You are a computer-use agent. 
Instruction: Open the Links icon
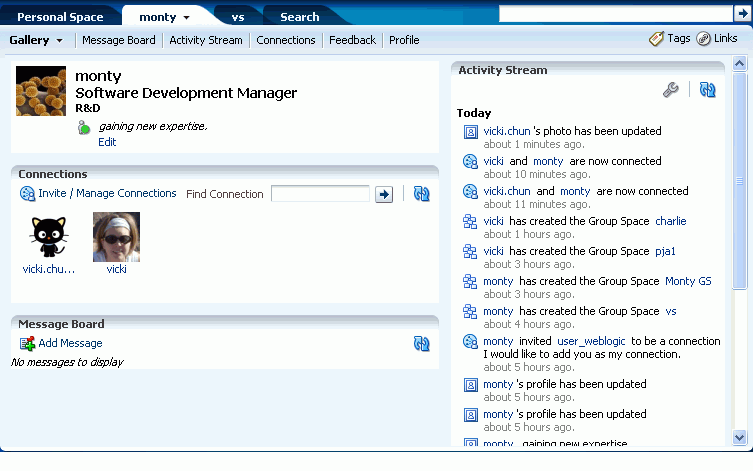click(703, 39)
